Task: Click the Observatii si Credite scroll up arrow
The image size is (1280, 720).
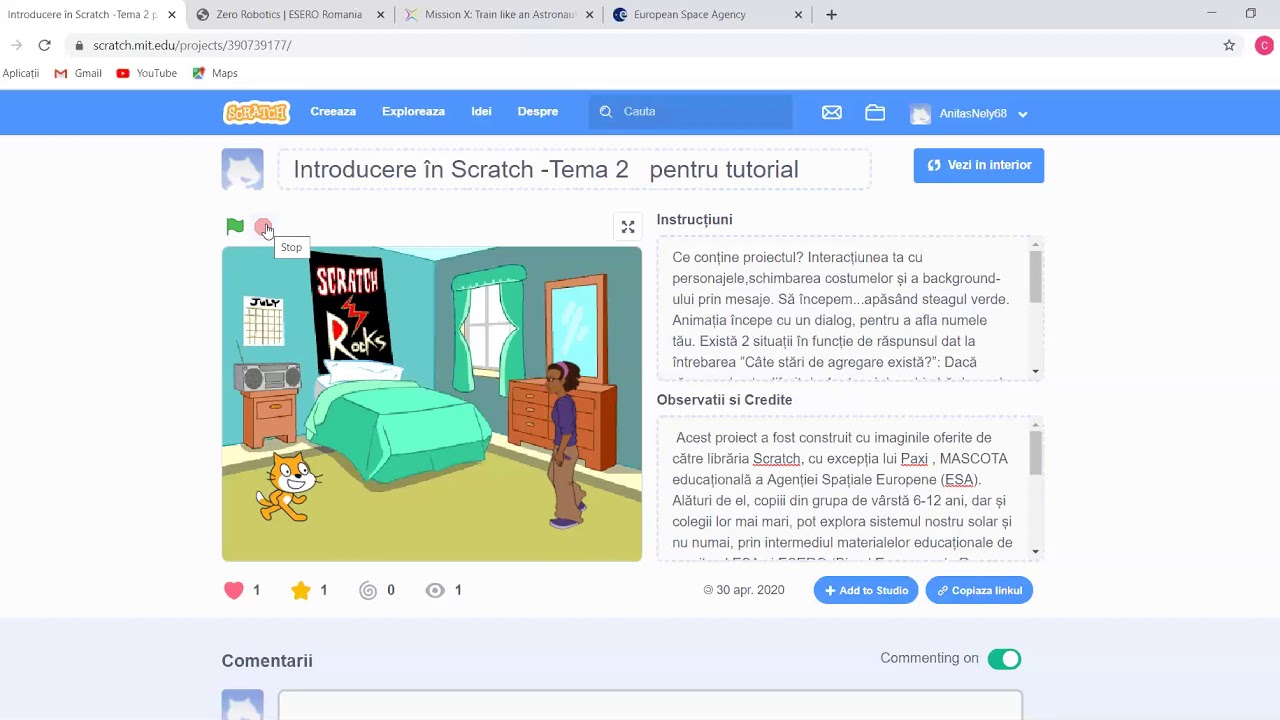Action: pos(1035,424)
